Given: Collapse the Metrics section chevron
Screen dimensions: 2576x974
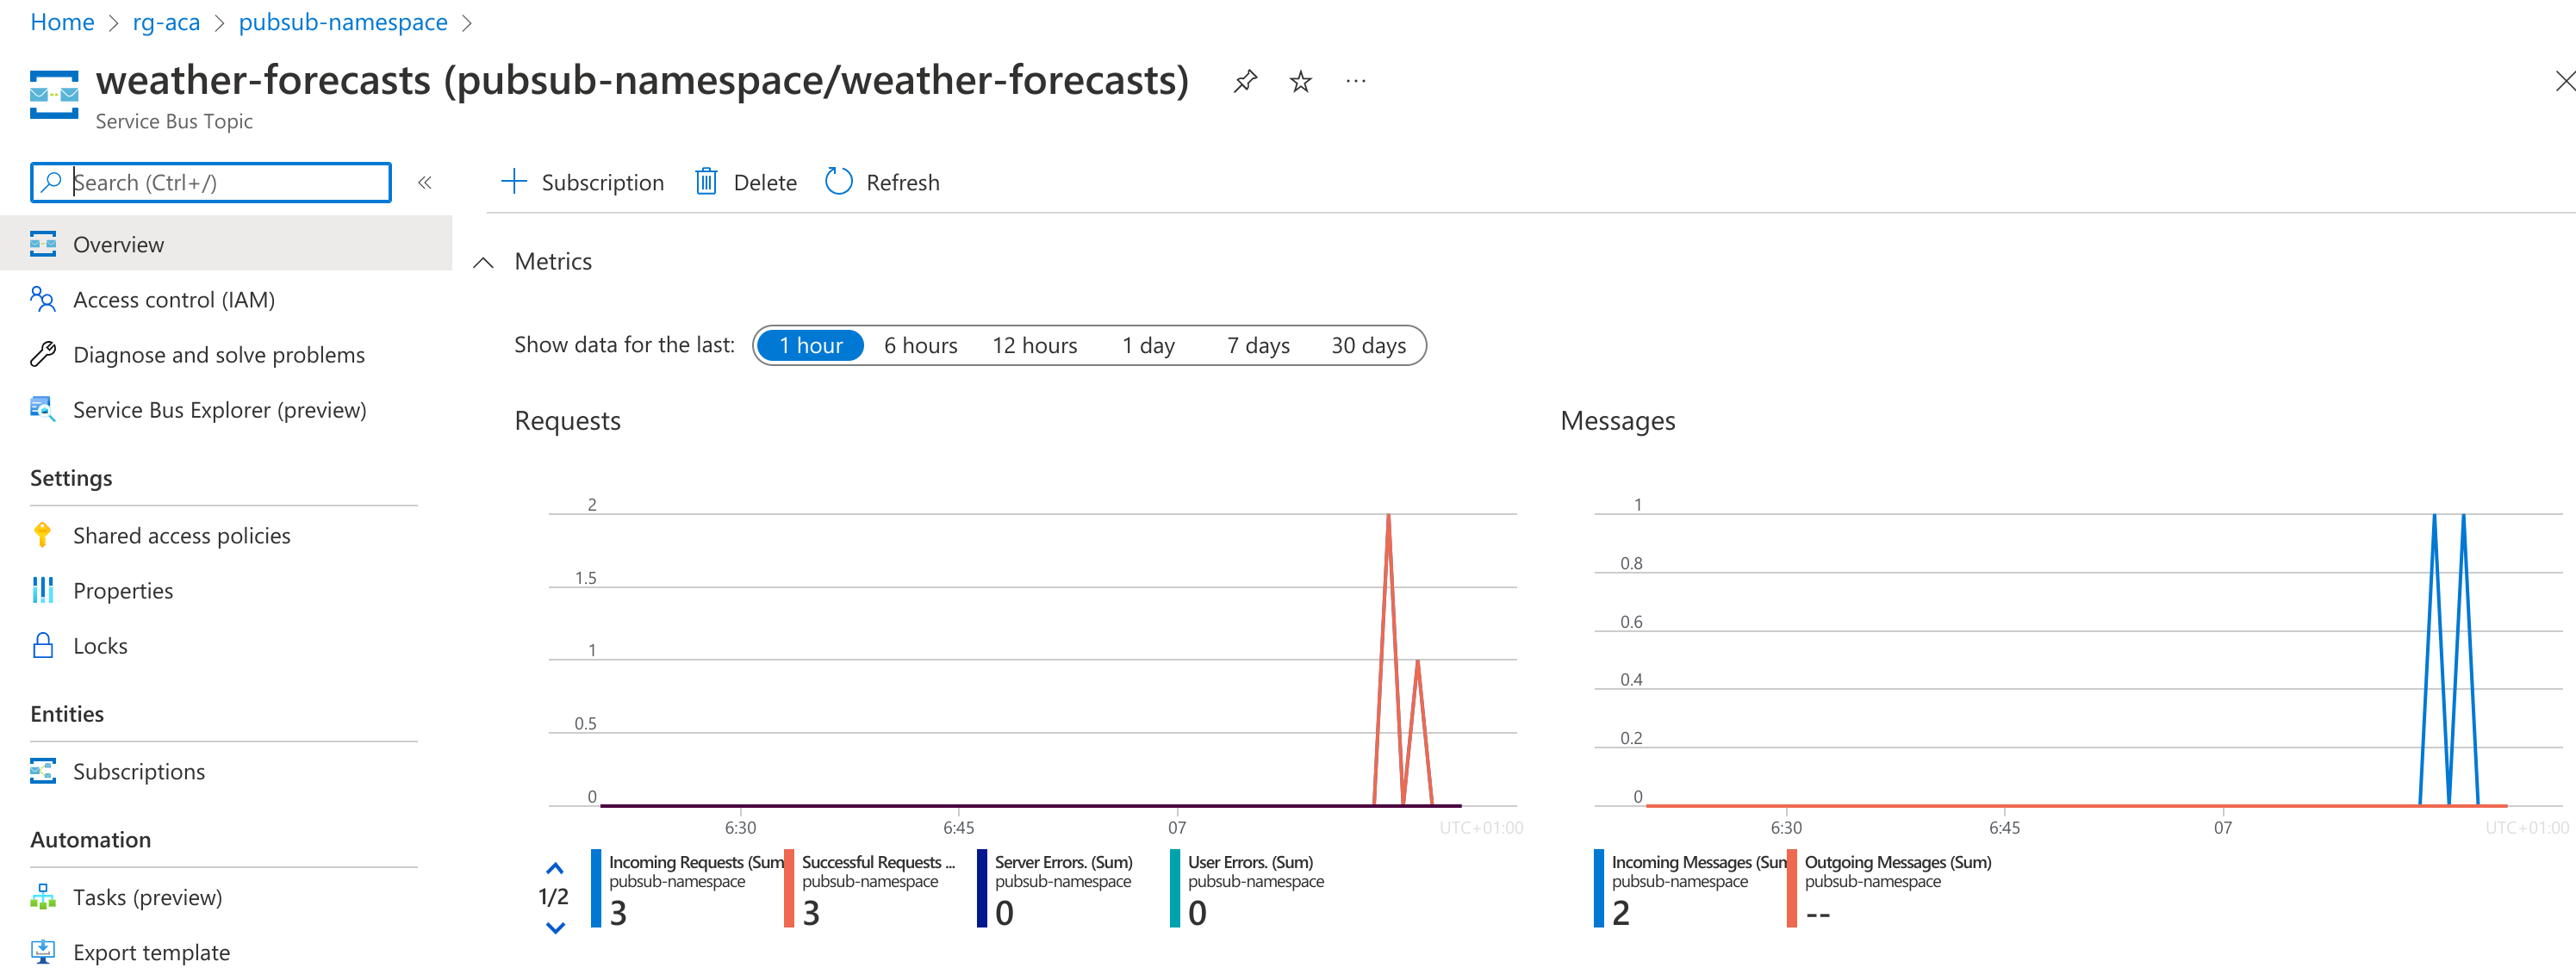Looking at the screenshot, I should [x=483, y=262].
